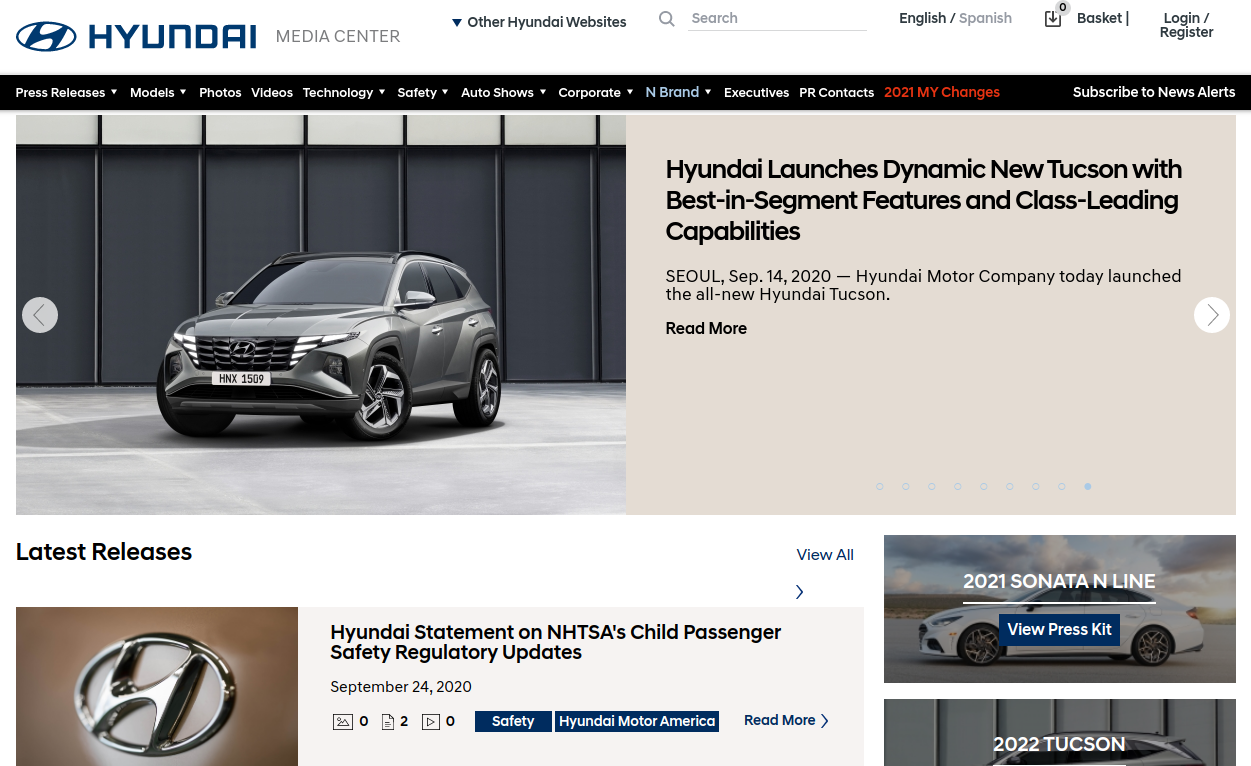Screen dimensions: 1251x766
Task: Open the Executives page
Action: [756, 93]
